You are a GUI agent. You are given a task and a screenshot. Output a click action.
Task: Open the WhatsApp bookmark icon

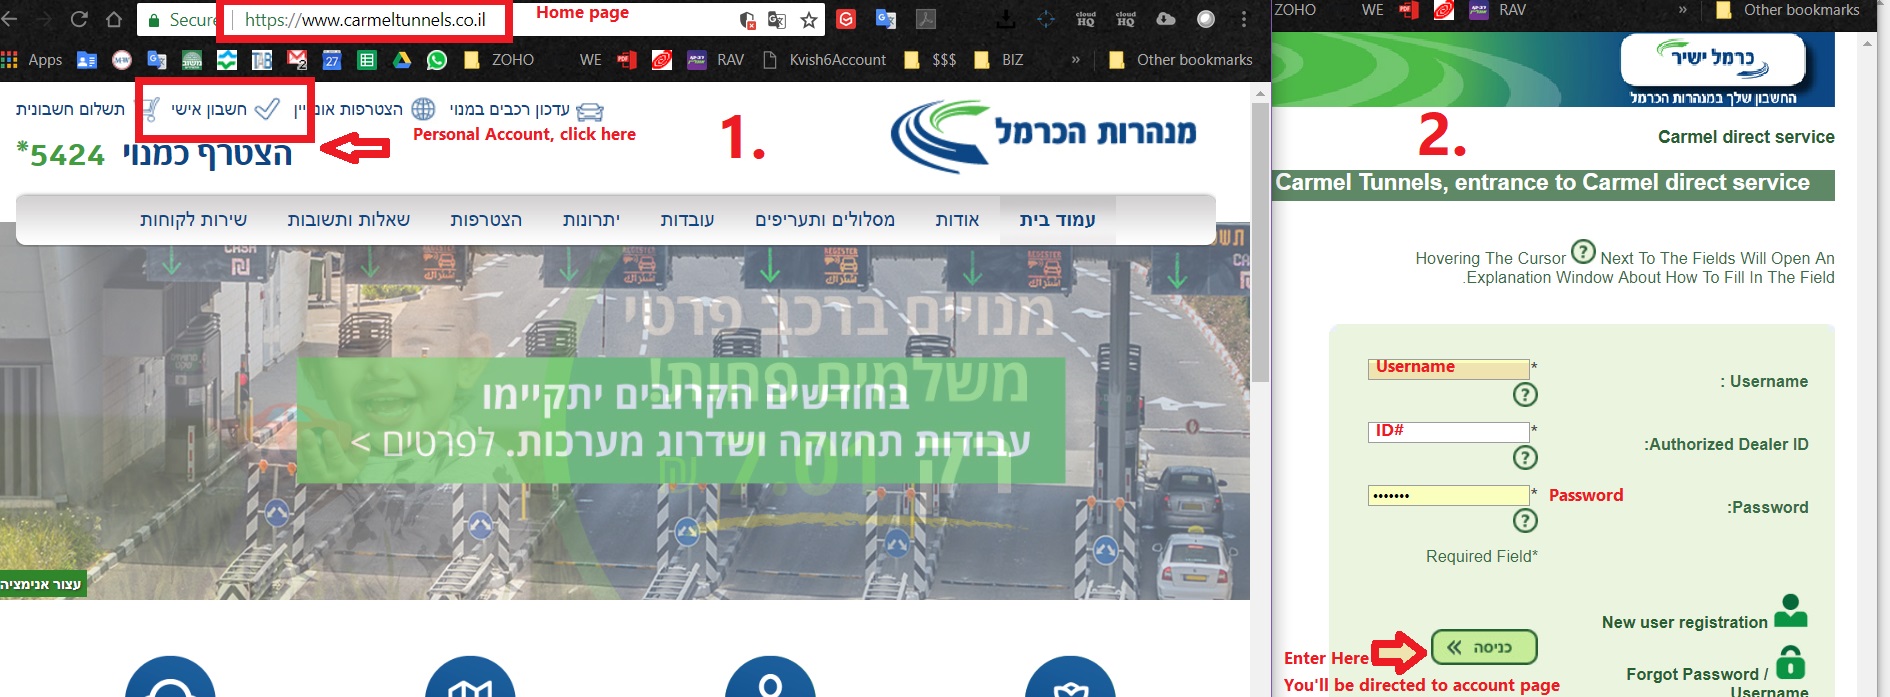437,60
